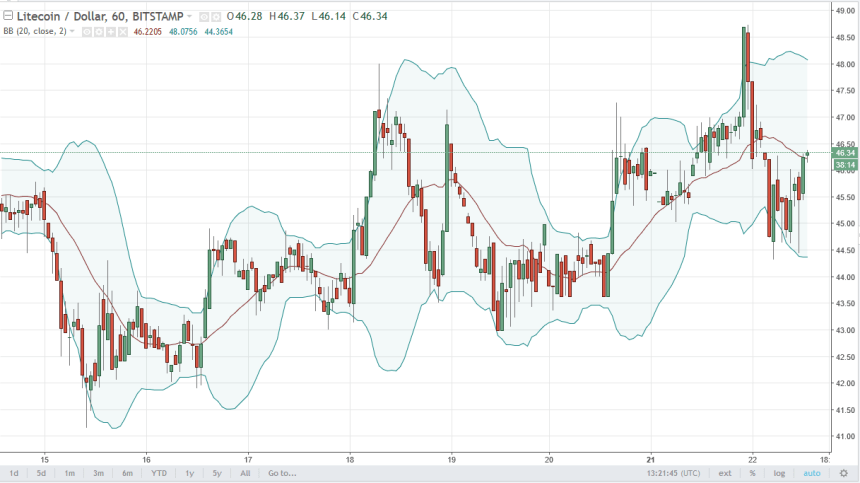Select the 5y time range

[216, 473]
